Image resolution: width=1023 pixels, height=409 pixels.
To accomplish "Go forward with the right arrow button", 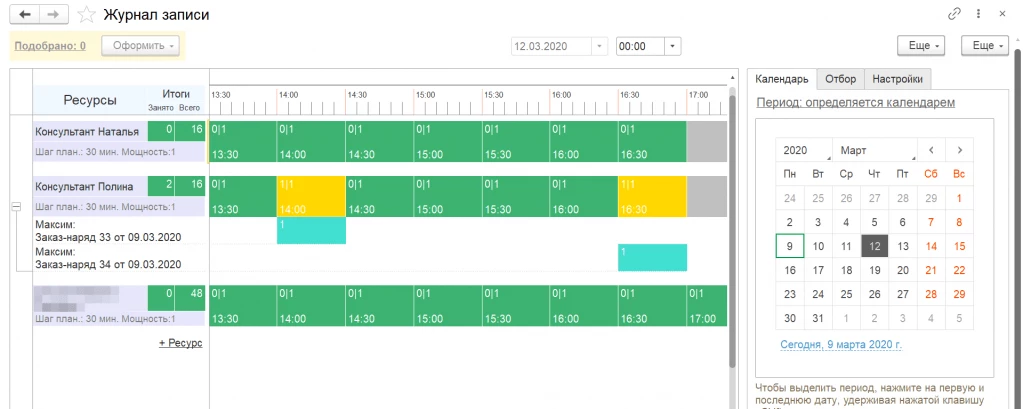I will pos(55,14).
